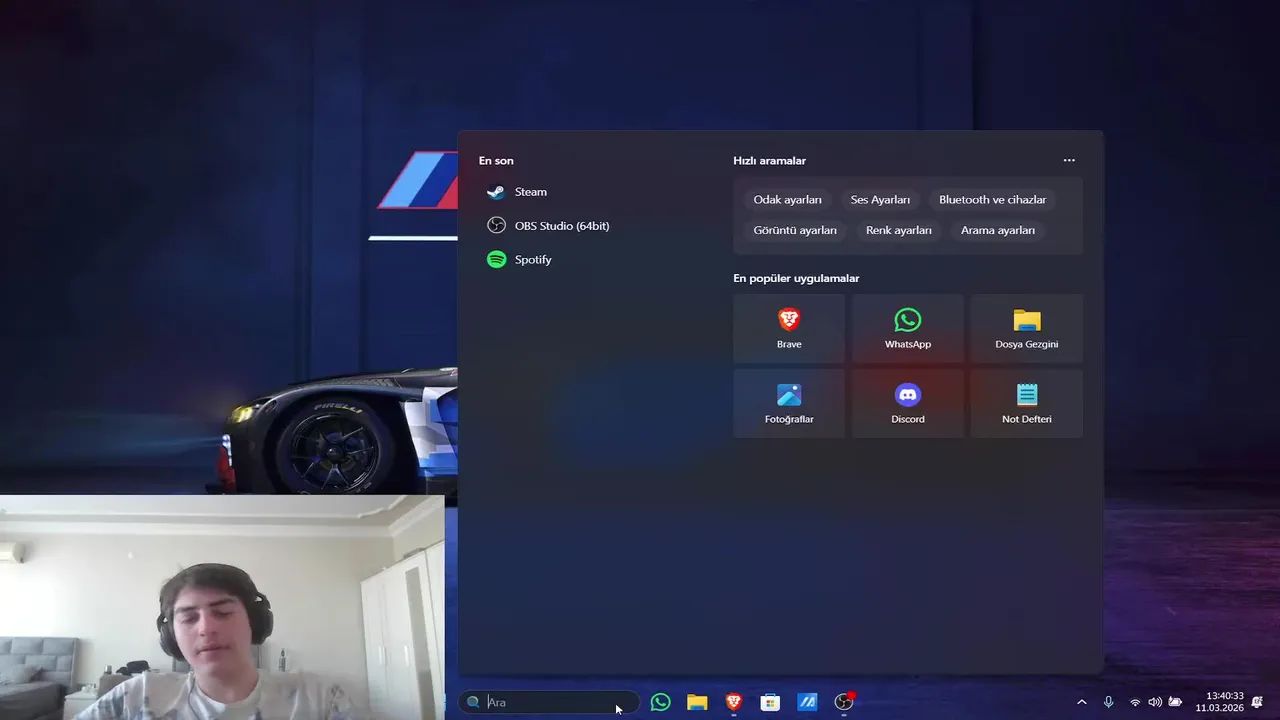Open Microsoft Store from the taskbar
The width and height of the screenshot is (1280, 720).
click(x=770, y=702)
